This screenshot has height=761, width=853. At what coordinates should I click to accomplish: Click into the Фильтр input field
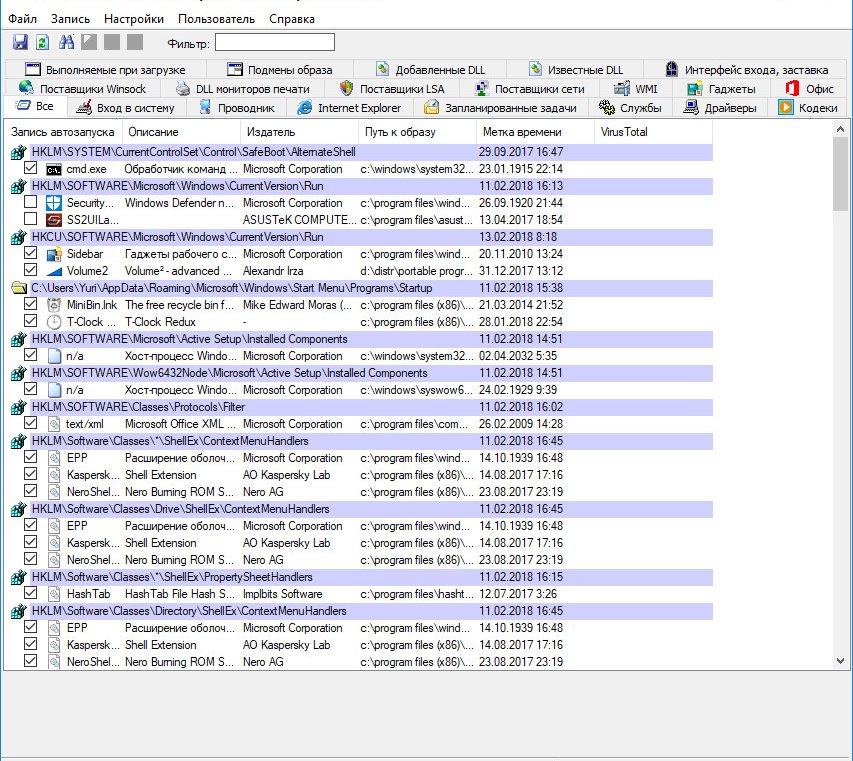(275, 42)
